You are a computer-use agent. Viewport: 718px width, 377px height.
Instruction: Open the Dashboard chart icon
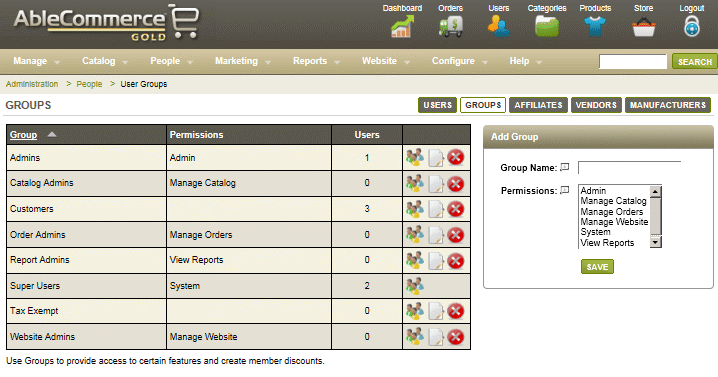click(402, 27)
